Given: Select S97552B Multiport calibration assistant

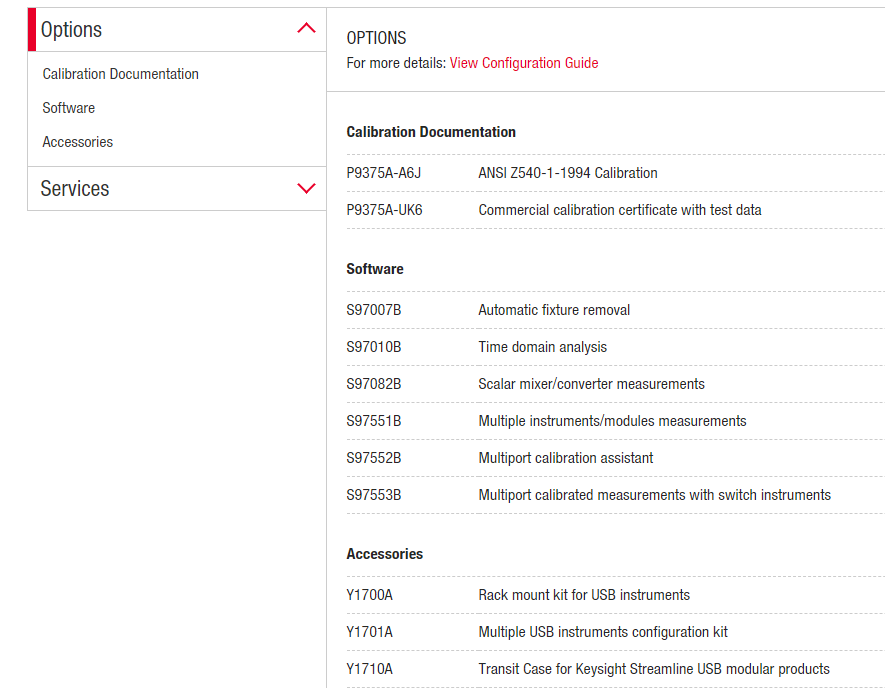Looking at the screenshot, I should point(615,458).
